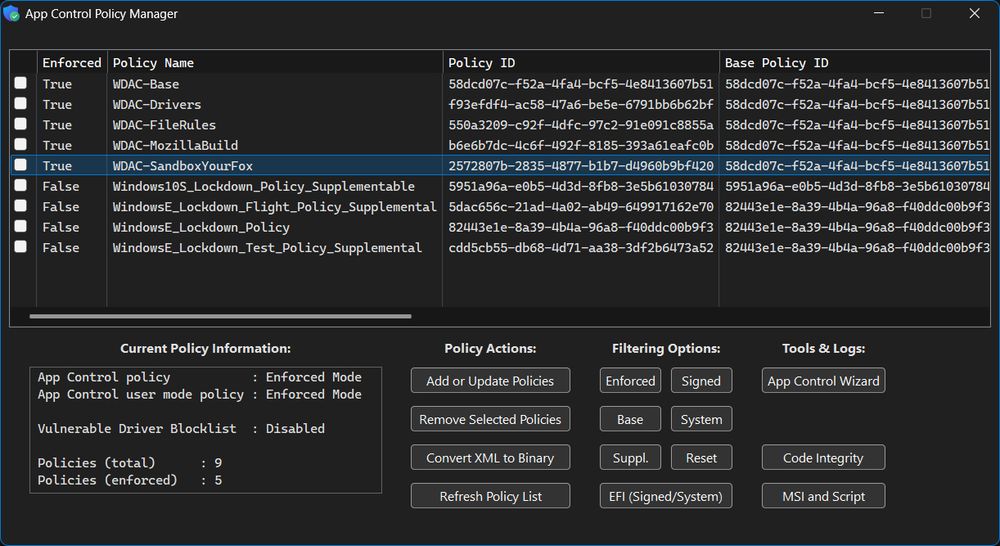Click the horizontal scrollbar of policy table

220,316
